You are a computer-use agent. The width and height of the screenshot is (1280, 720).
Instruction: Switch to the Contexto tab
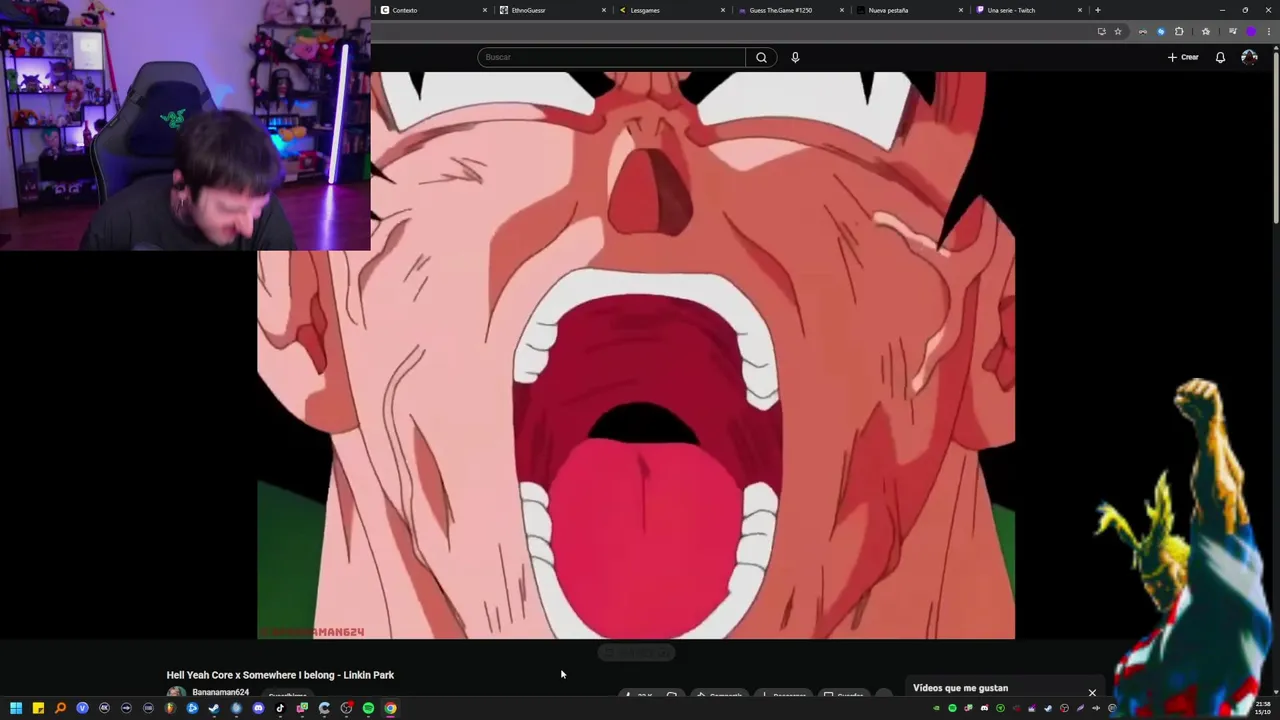click(x=430, y=10)
